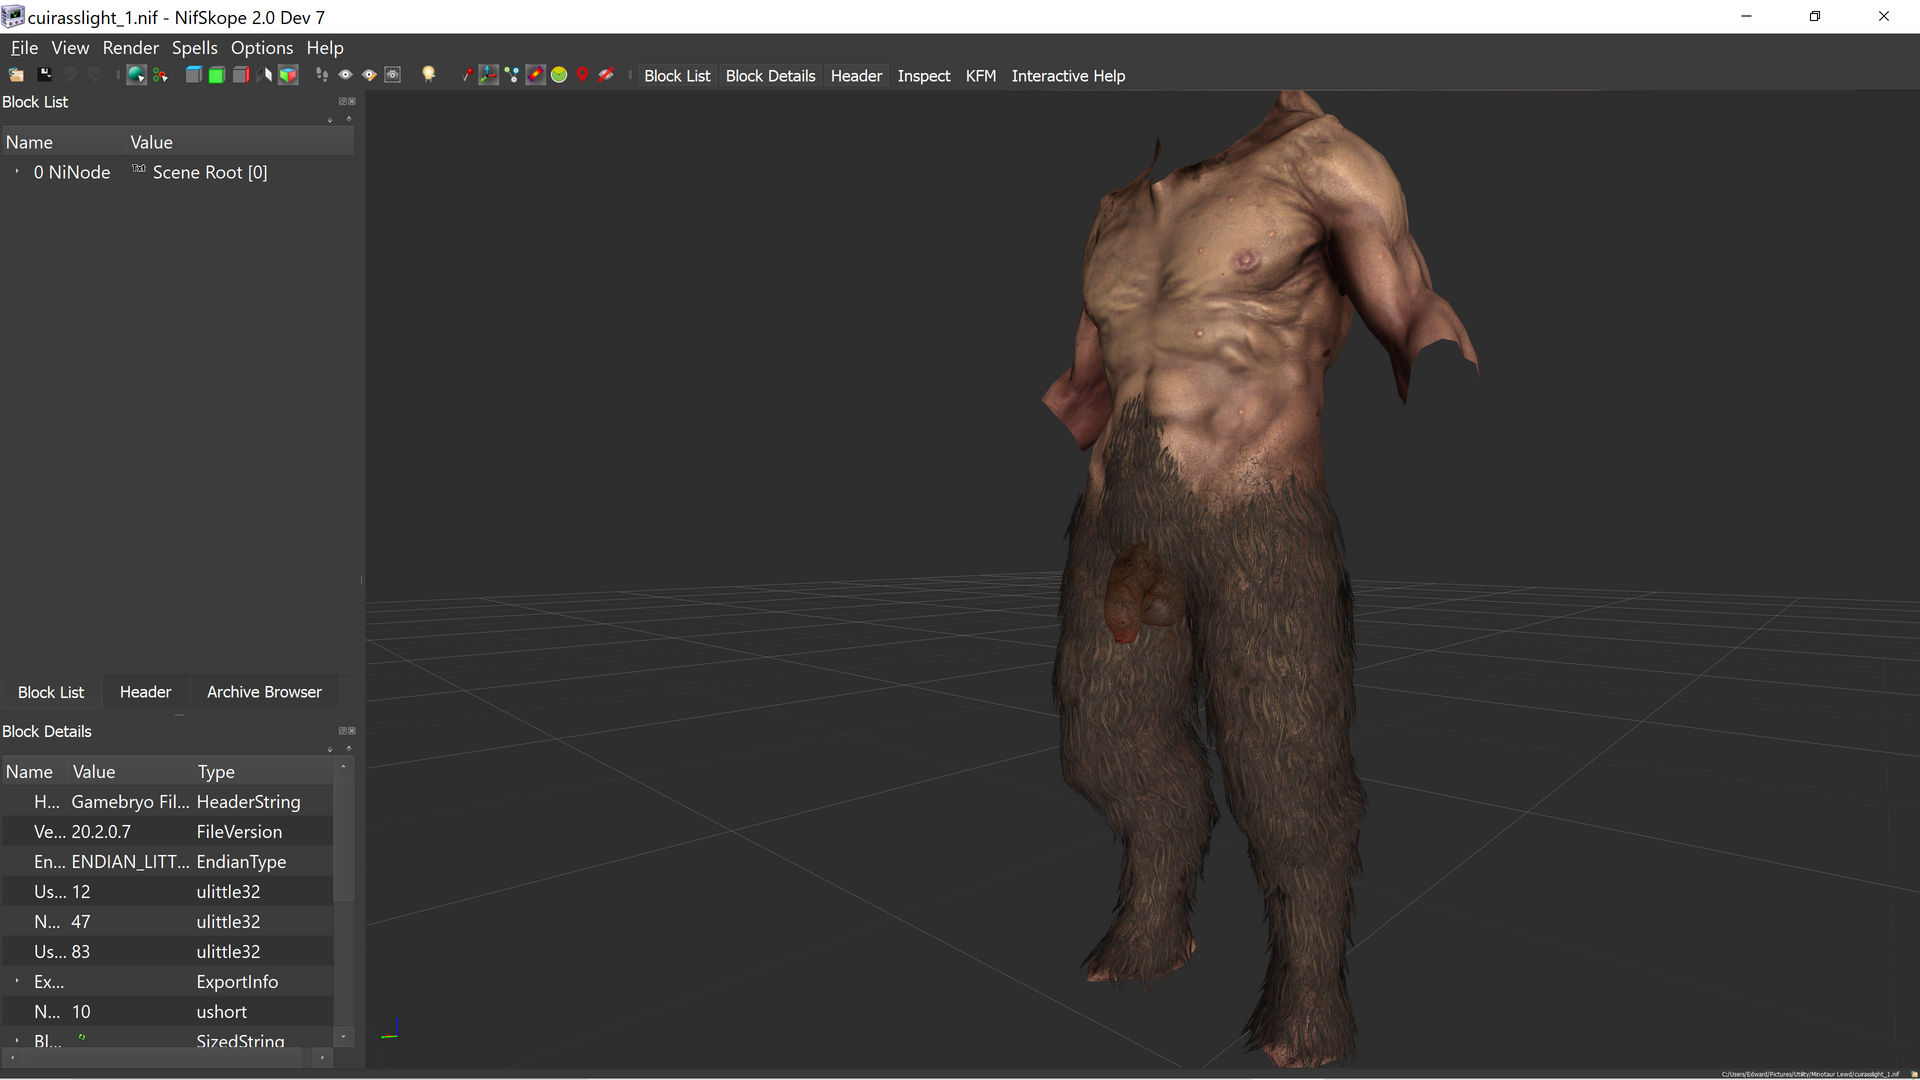This screenshot has height=1080, width=1920.
Task: Open the File menu
Action: (x=24, y=48)
